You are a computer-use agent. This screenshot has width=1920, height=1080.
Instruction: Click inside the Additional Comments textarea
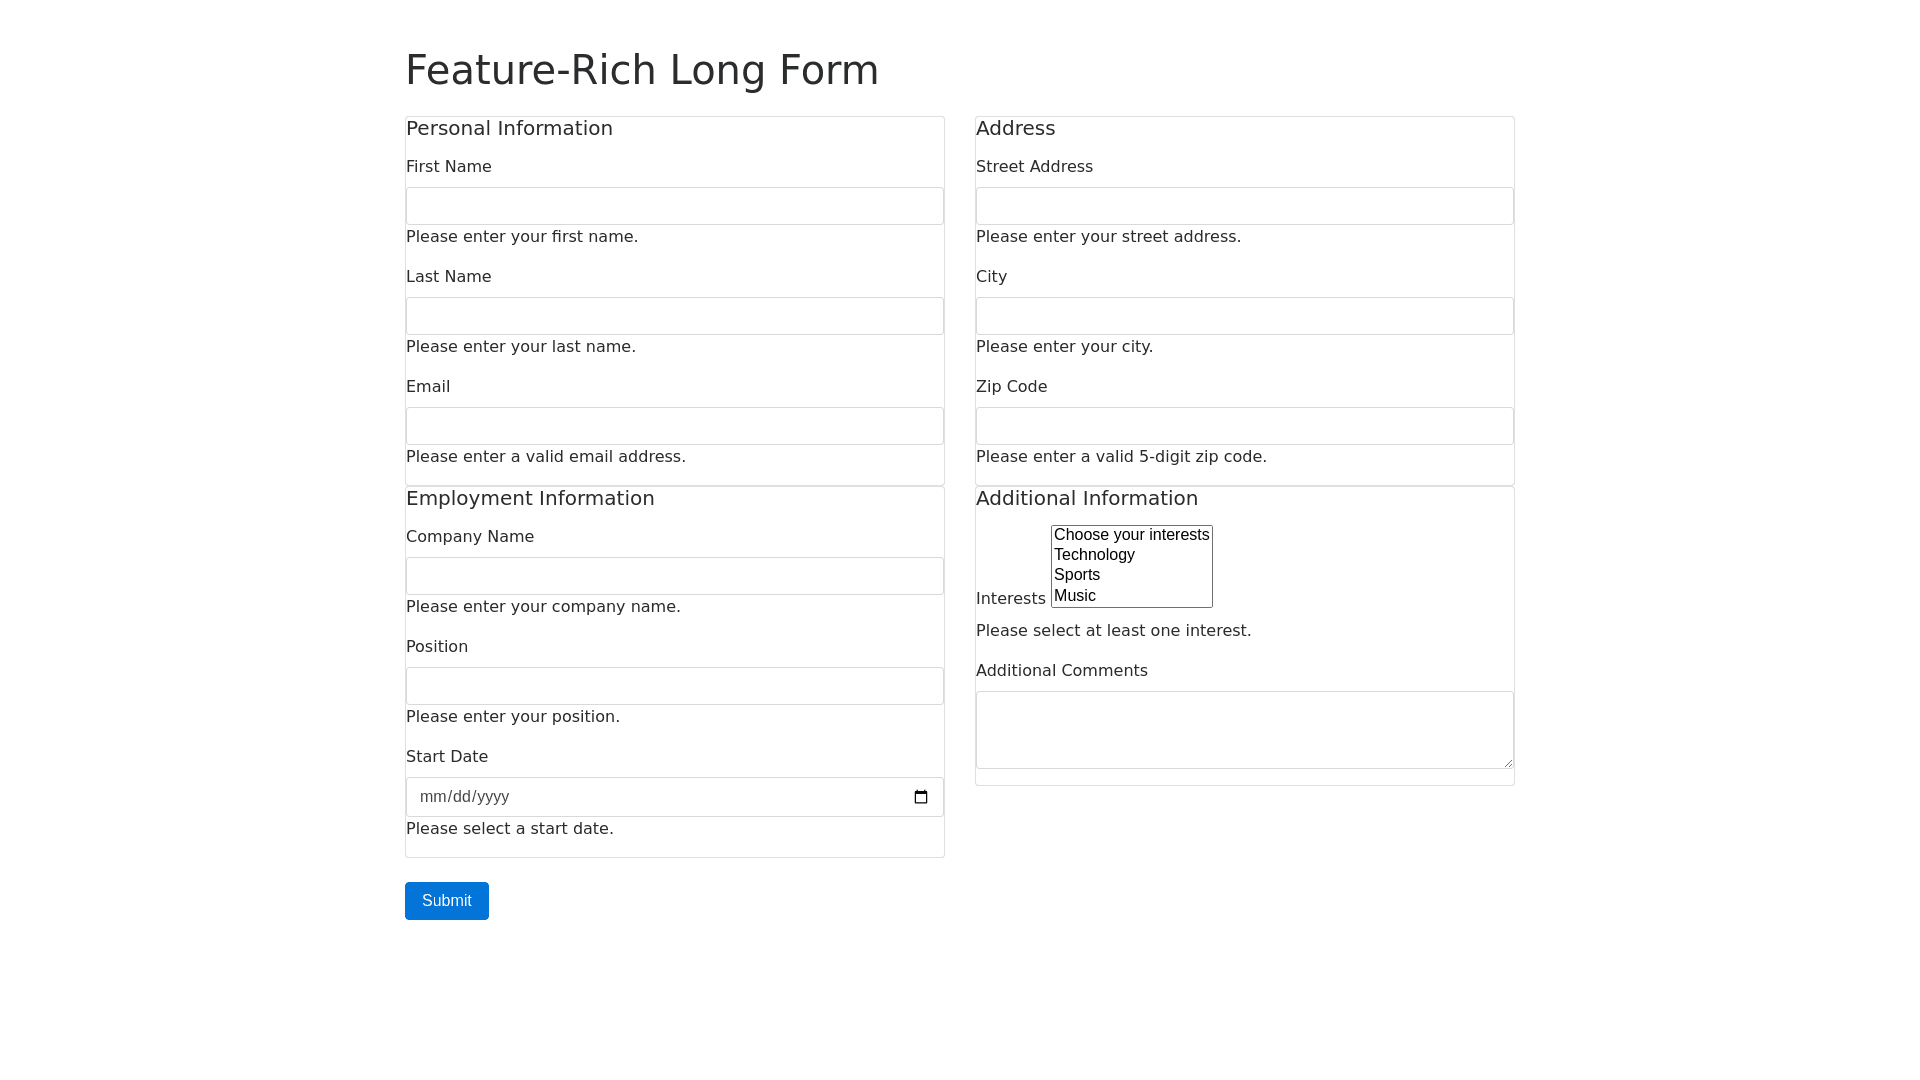click(1245, 730)
